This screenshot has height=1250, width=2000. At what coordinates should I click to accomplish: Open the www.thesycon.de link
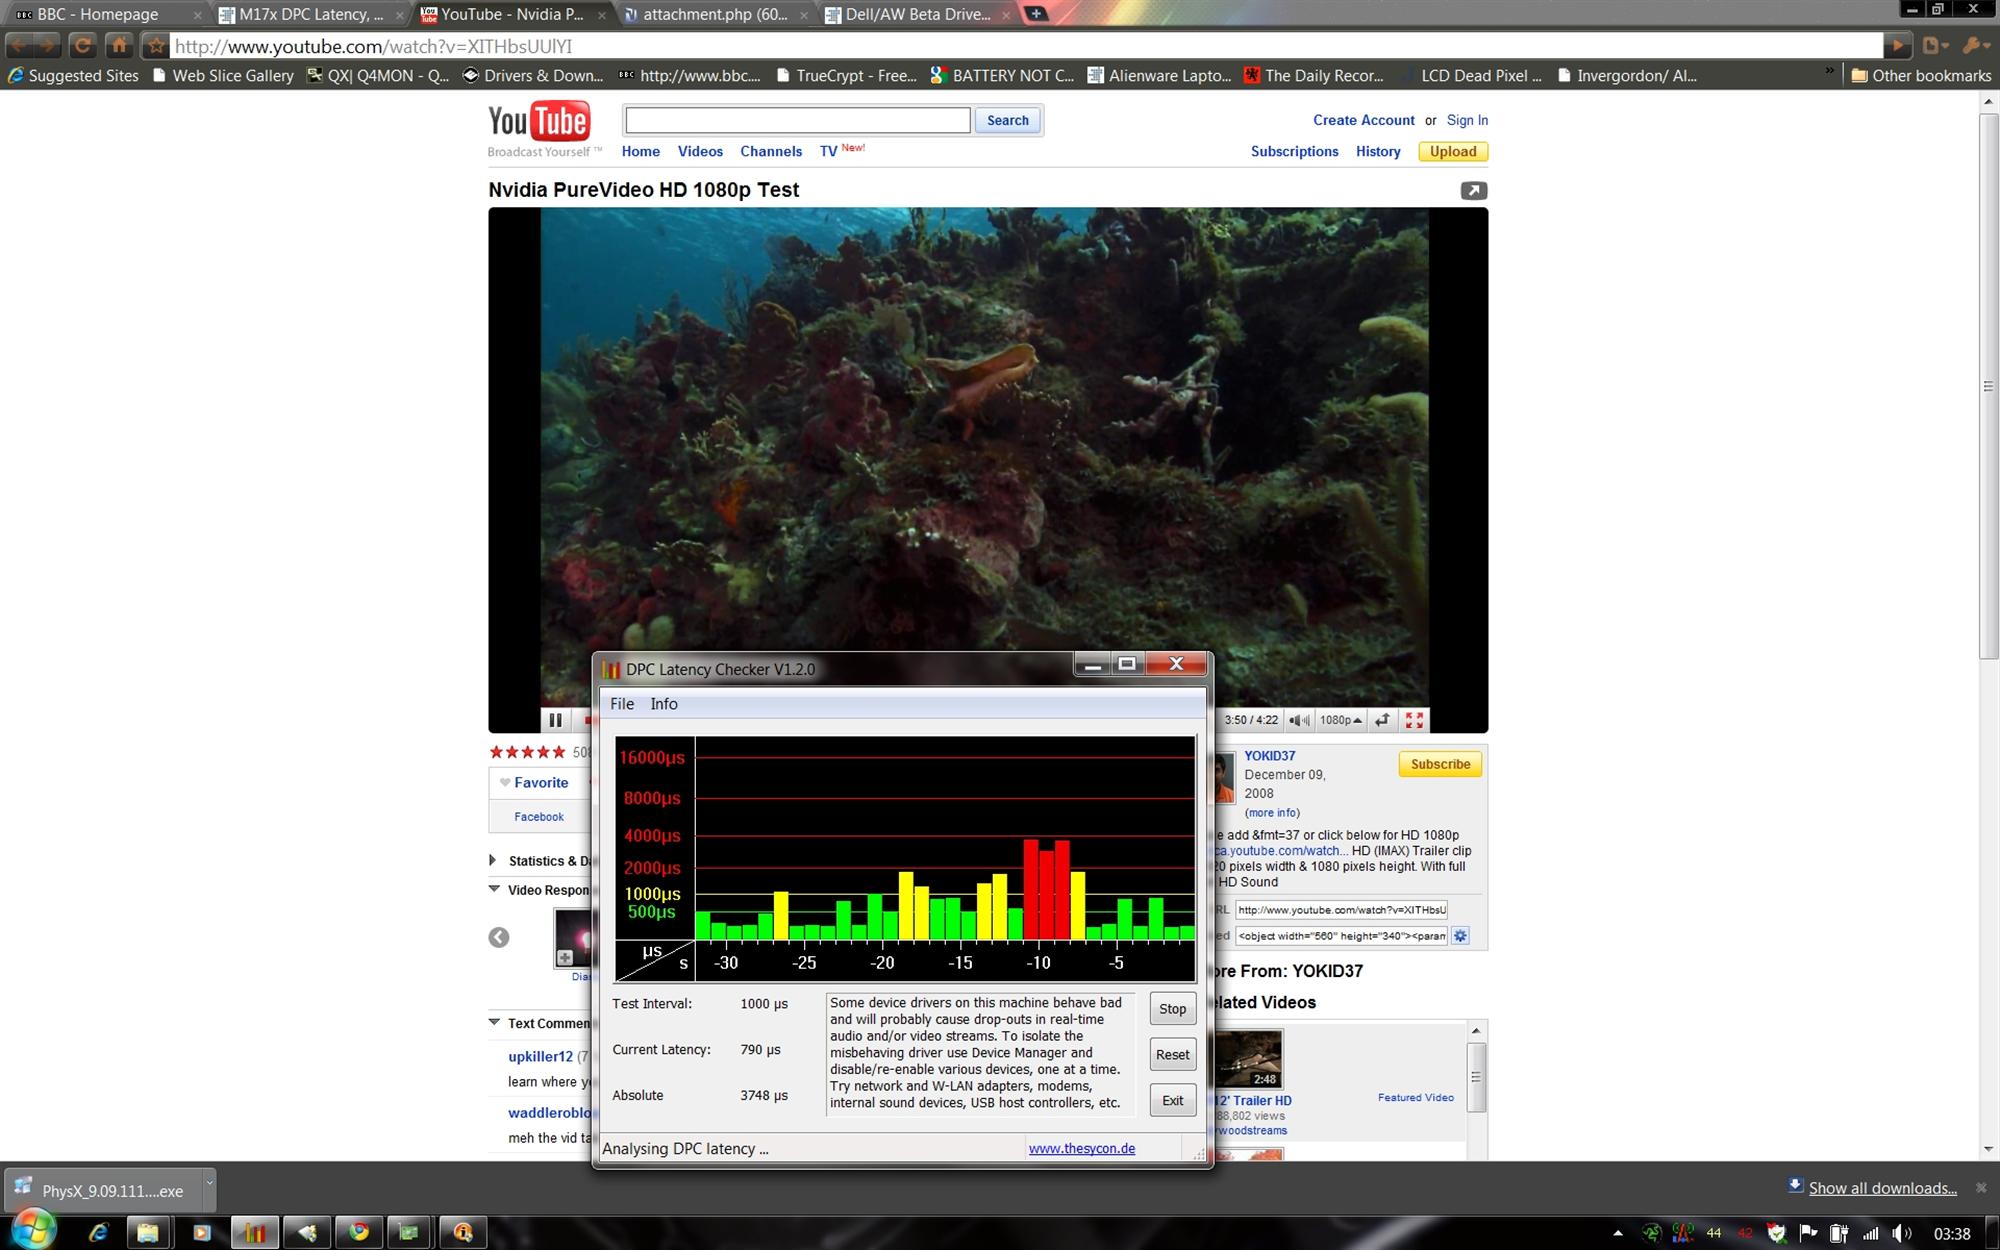(1082, 1149)
